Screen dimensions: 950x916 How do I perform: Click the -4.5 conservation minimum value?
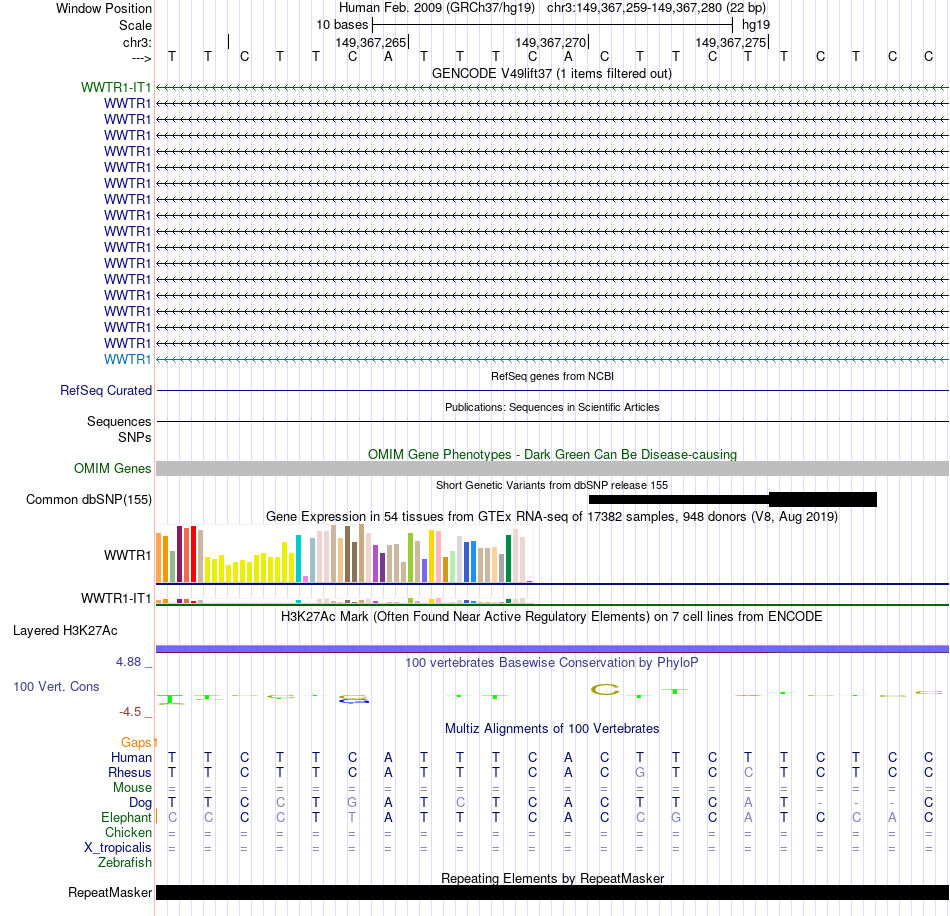[x=130, y=712]
